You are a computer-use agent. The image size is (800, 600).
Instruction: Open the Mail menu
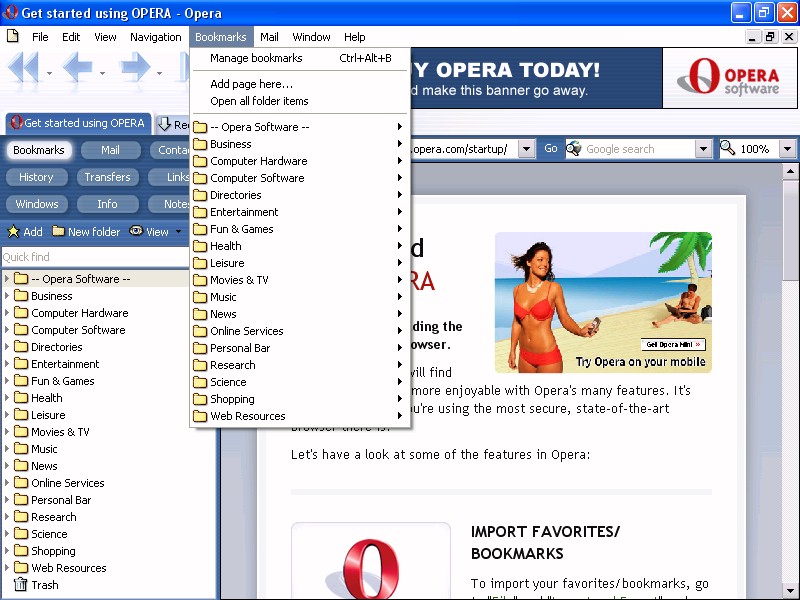pos(269,37)
